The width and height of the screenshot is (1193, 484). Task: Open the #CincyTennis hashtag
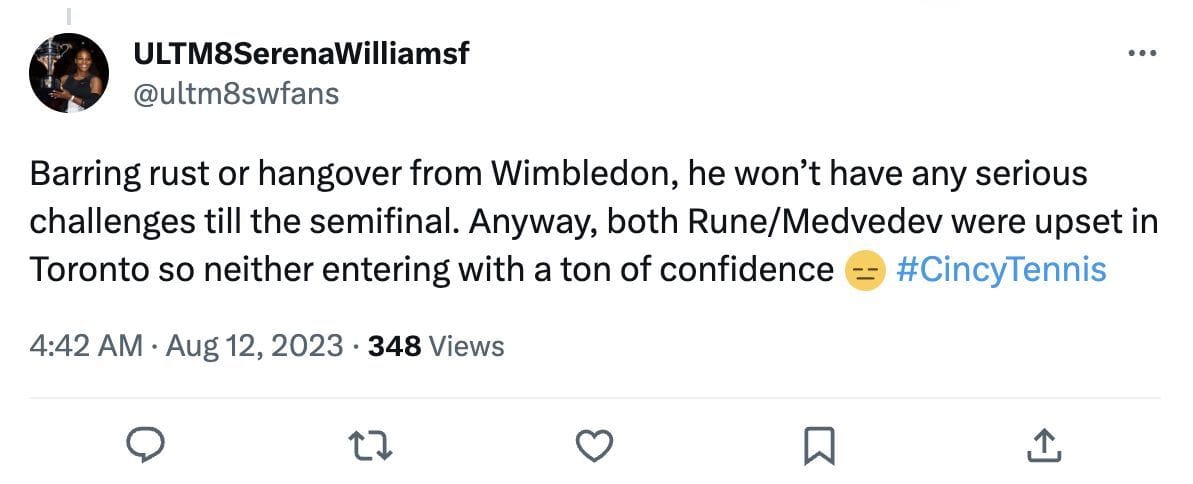(x=1001, y=270)
